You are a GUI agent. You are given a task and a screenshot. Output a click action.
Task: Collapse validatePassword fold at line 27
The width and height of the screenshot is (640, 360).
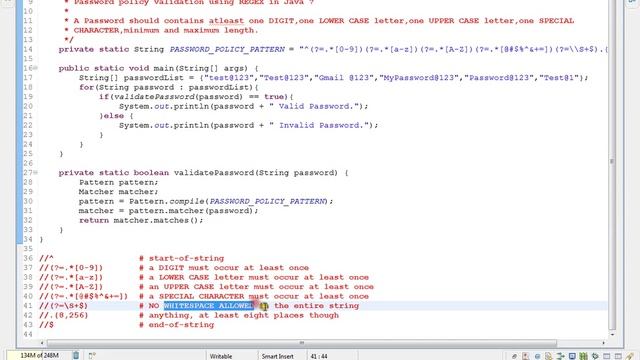tap(36, 173)
